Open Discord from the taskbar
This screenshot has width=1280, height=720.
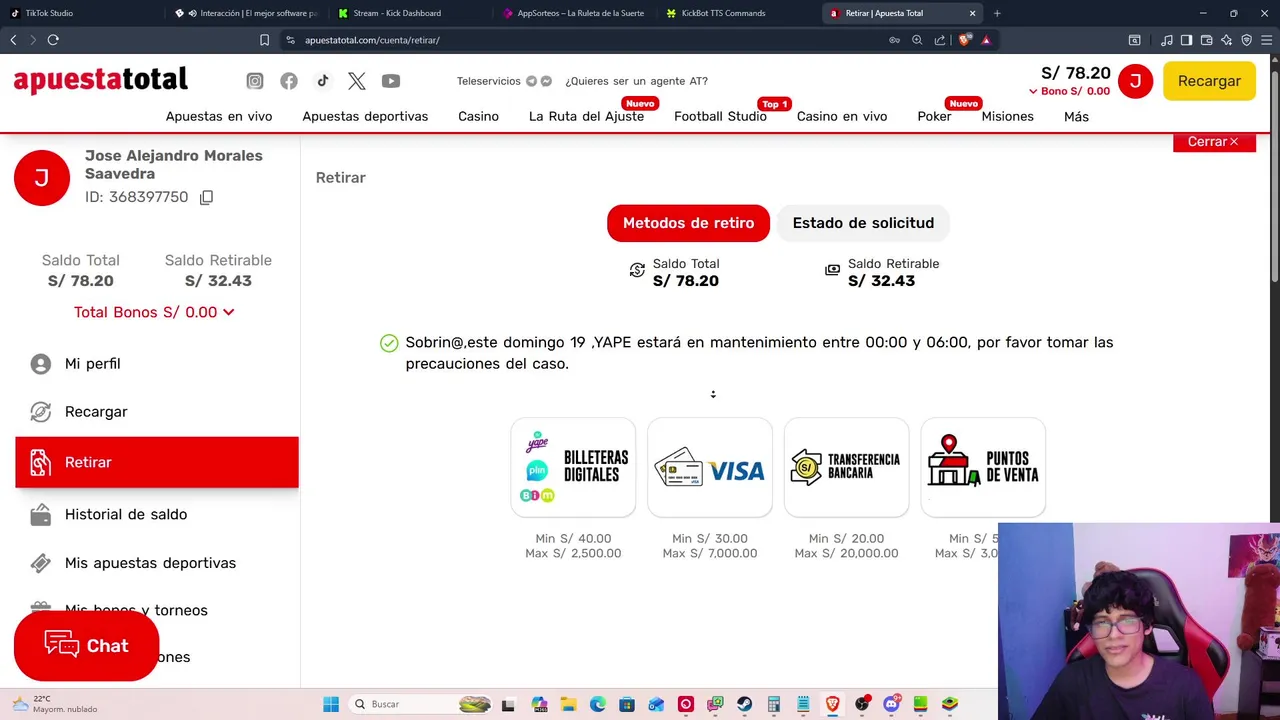click(891, 704)
